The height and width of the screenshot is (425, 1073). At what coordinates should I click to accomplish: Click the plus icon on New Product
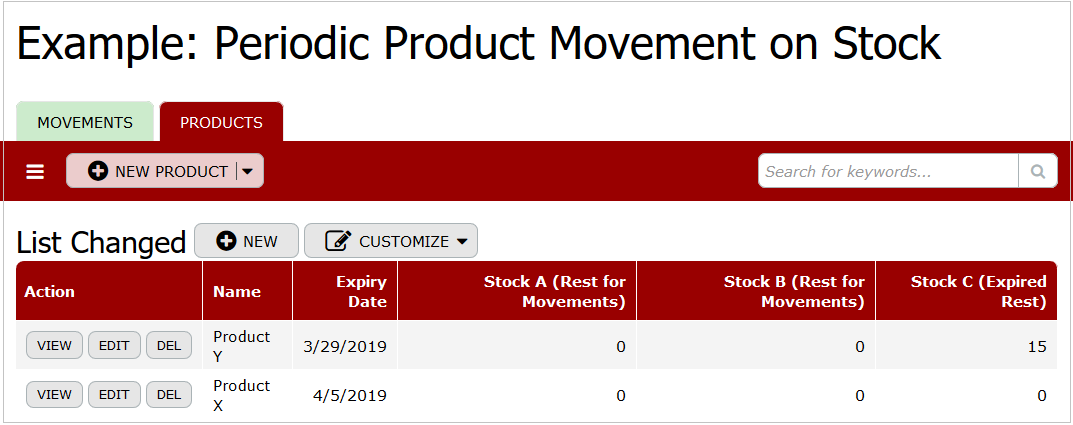pyautogui.click(x=98, y=171)
